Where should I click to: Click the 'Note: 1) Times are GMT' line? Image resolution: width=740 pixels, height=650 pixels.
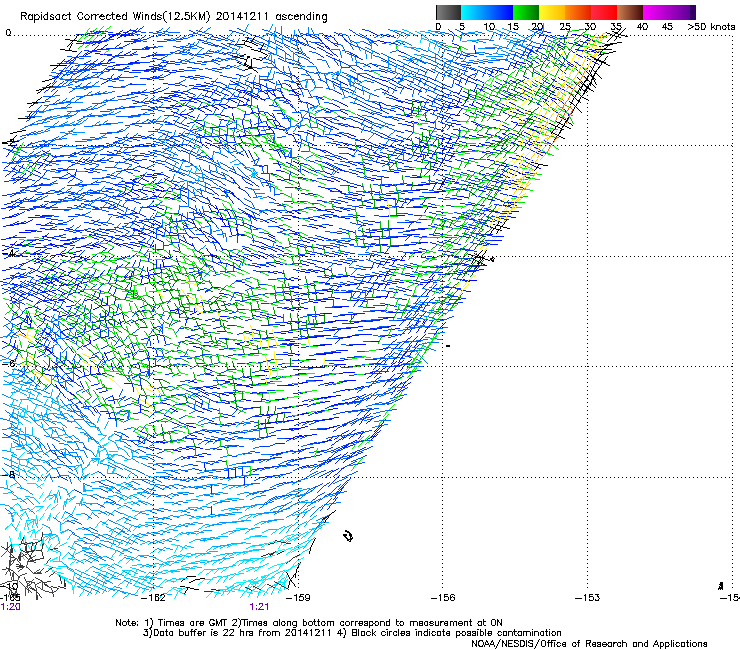[309, 623]
